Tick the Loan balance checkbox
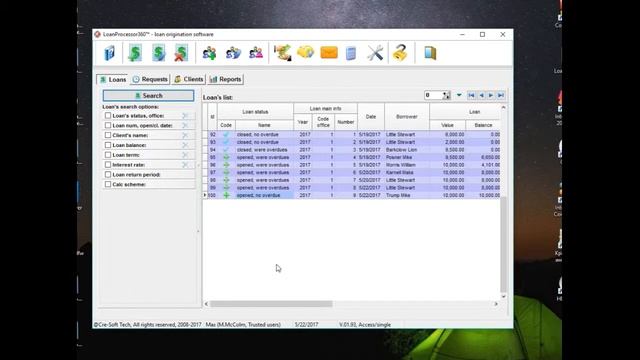Image resolution: width=640 pixels, height=360 pixels. pos(108,145)
